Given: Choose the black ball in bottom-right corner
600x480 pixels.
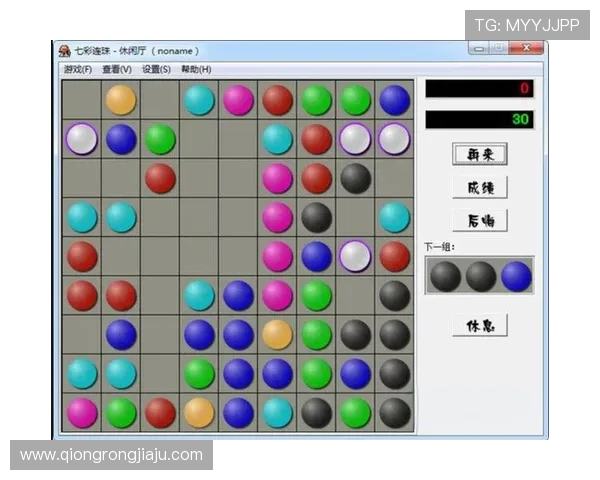Looking at the screenshot, I should click(395, 412).
